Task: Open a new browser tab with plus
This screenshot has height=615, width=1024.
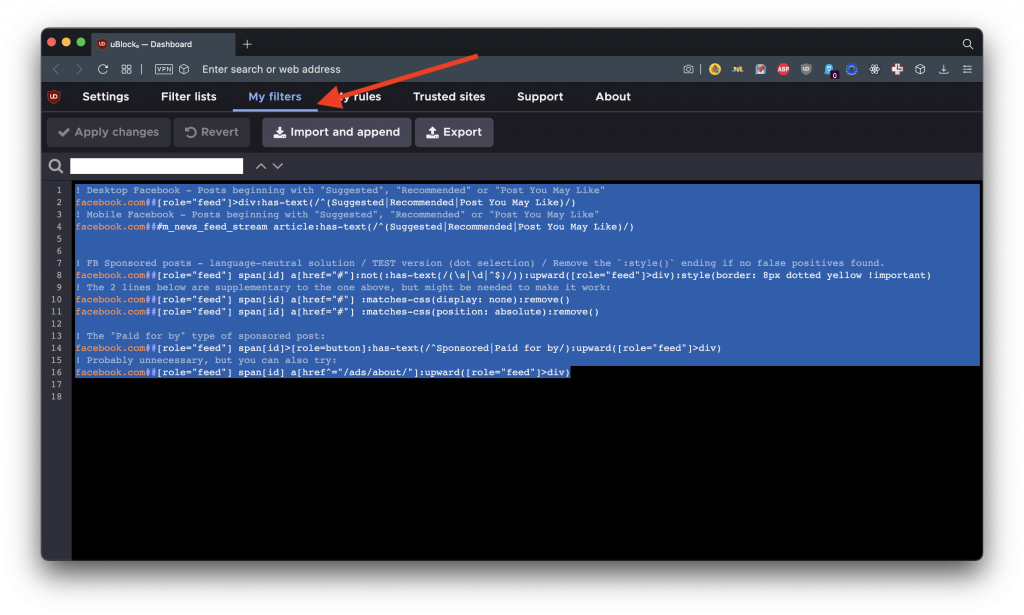Action: [x=247, y=44]
